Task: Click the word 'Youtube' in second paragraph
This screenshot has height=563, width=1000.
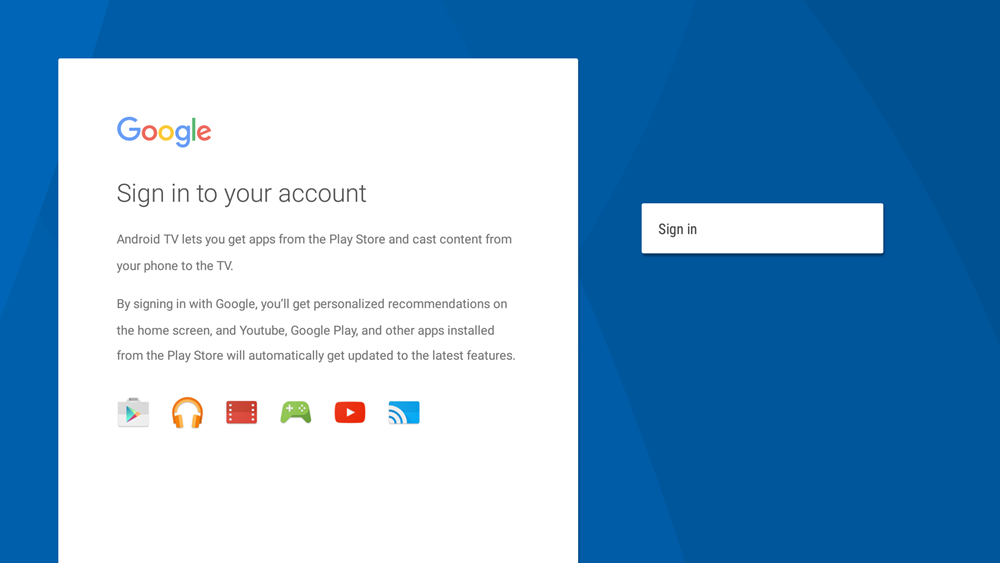Action: tap(262, 330)
